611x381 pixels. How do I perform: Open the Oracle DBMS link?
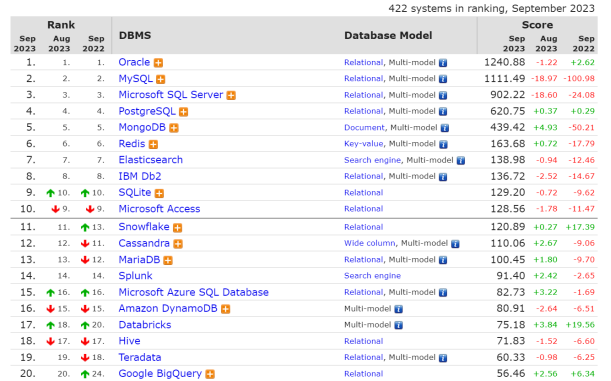coord(134,62)
